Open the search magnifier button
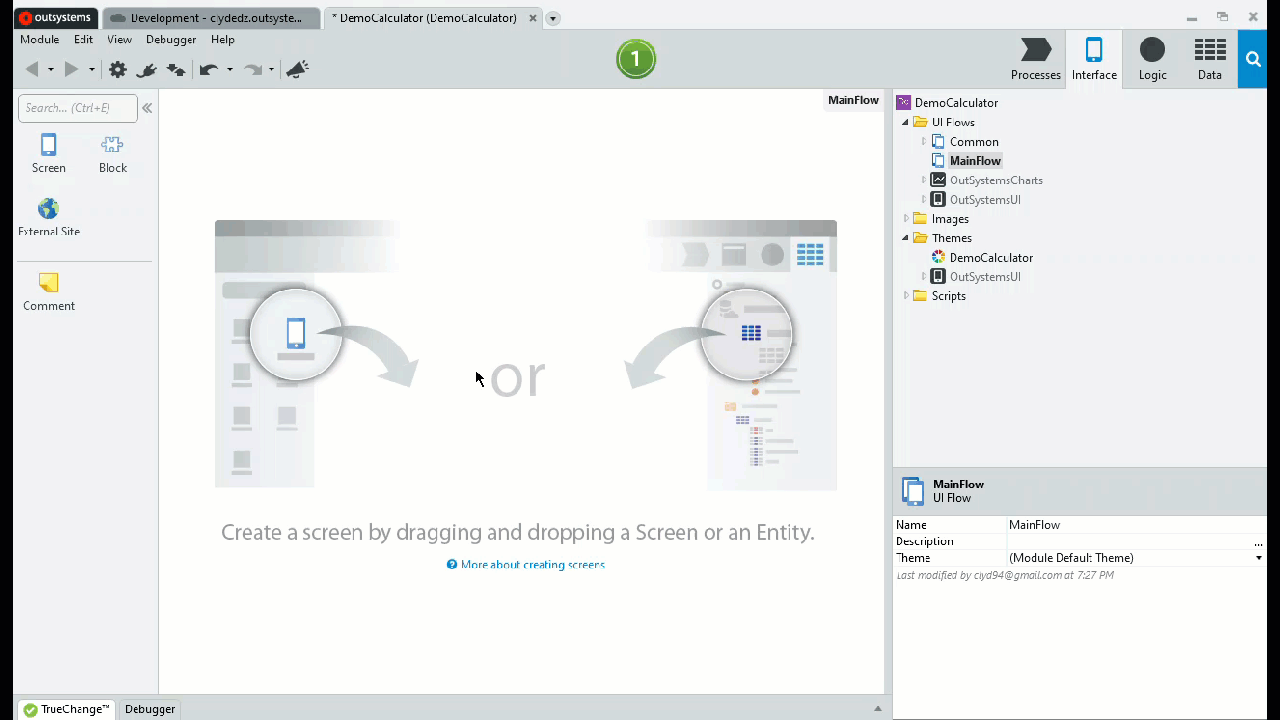 click(x=1253, y=59)
